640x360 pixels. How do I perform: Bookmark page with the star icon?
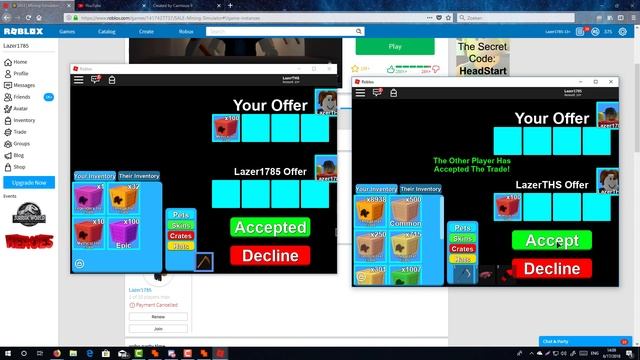pyautogui.click(x=449, y=18)
